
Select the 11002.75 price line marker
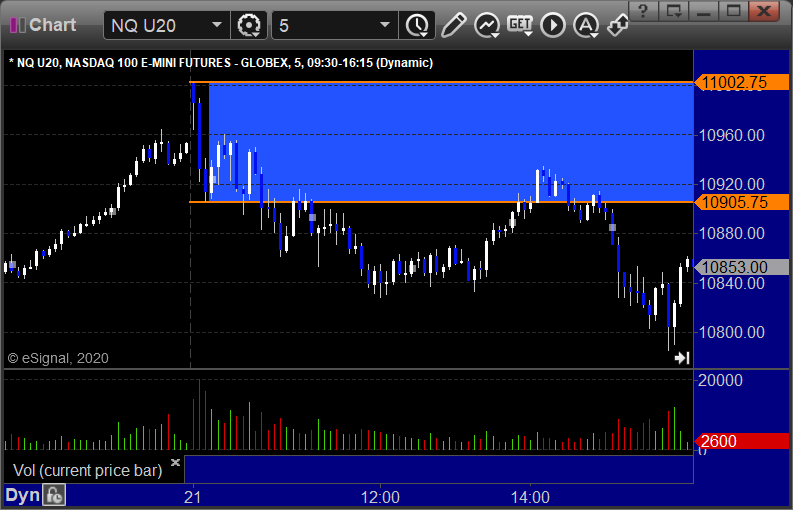[741, 82]
